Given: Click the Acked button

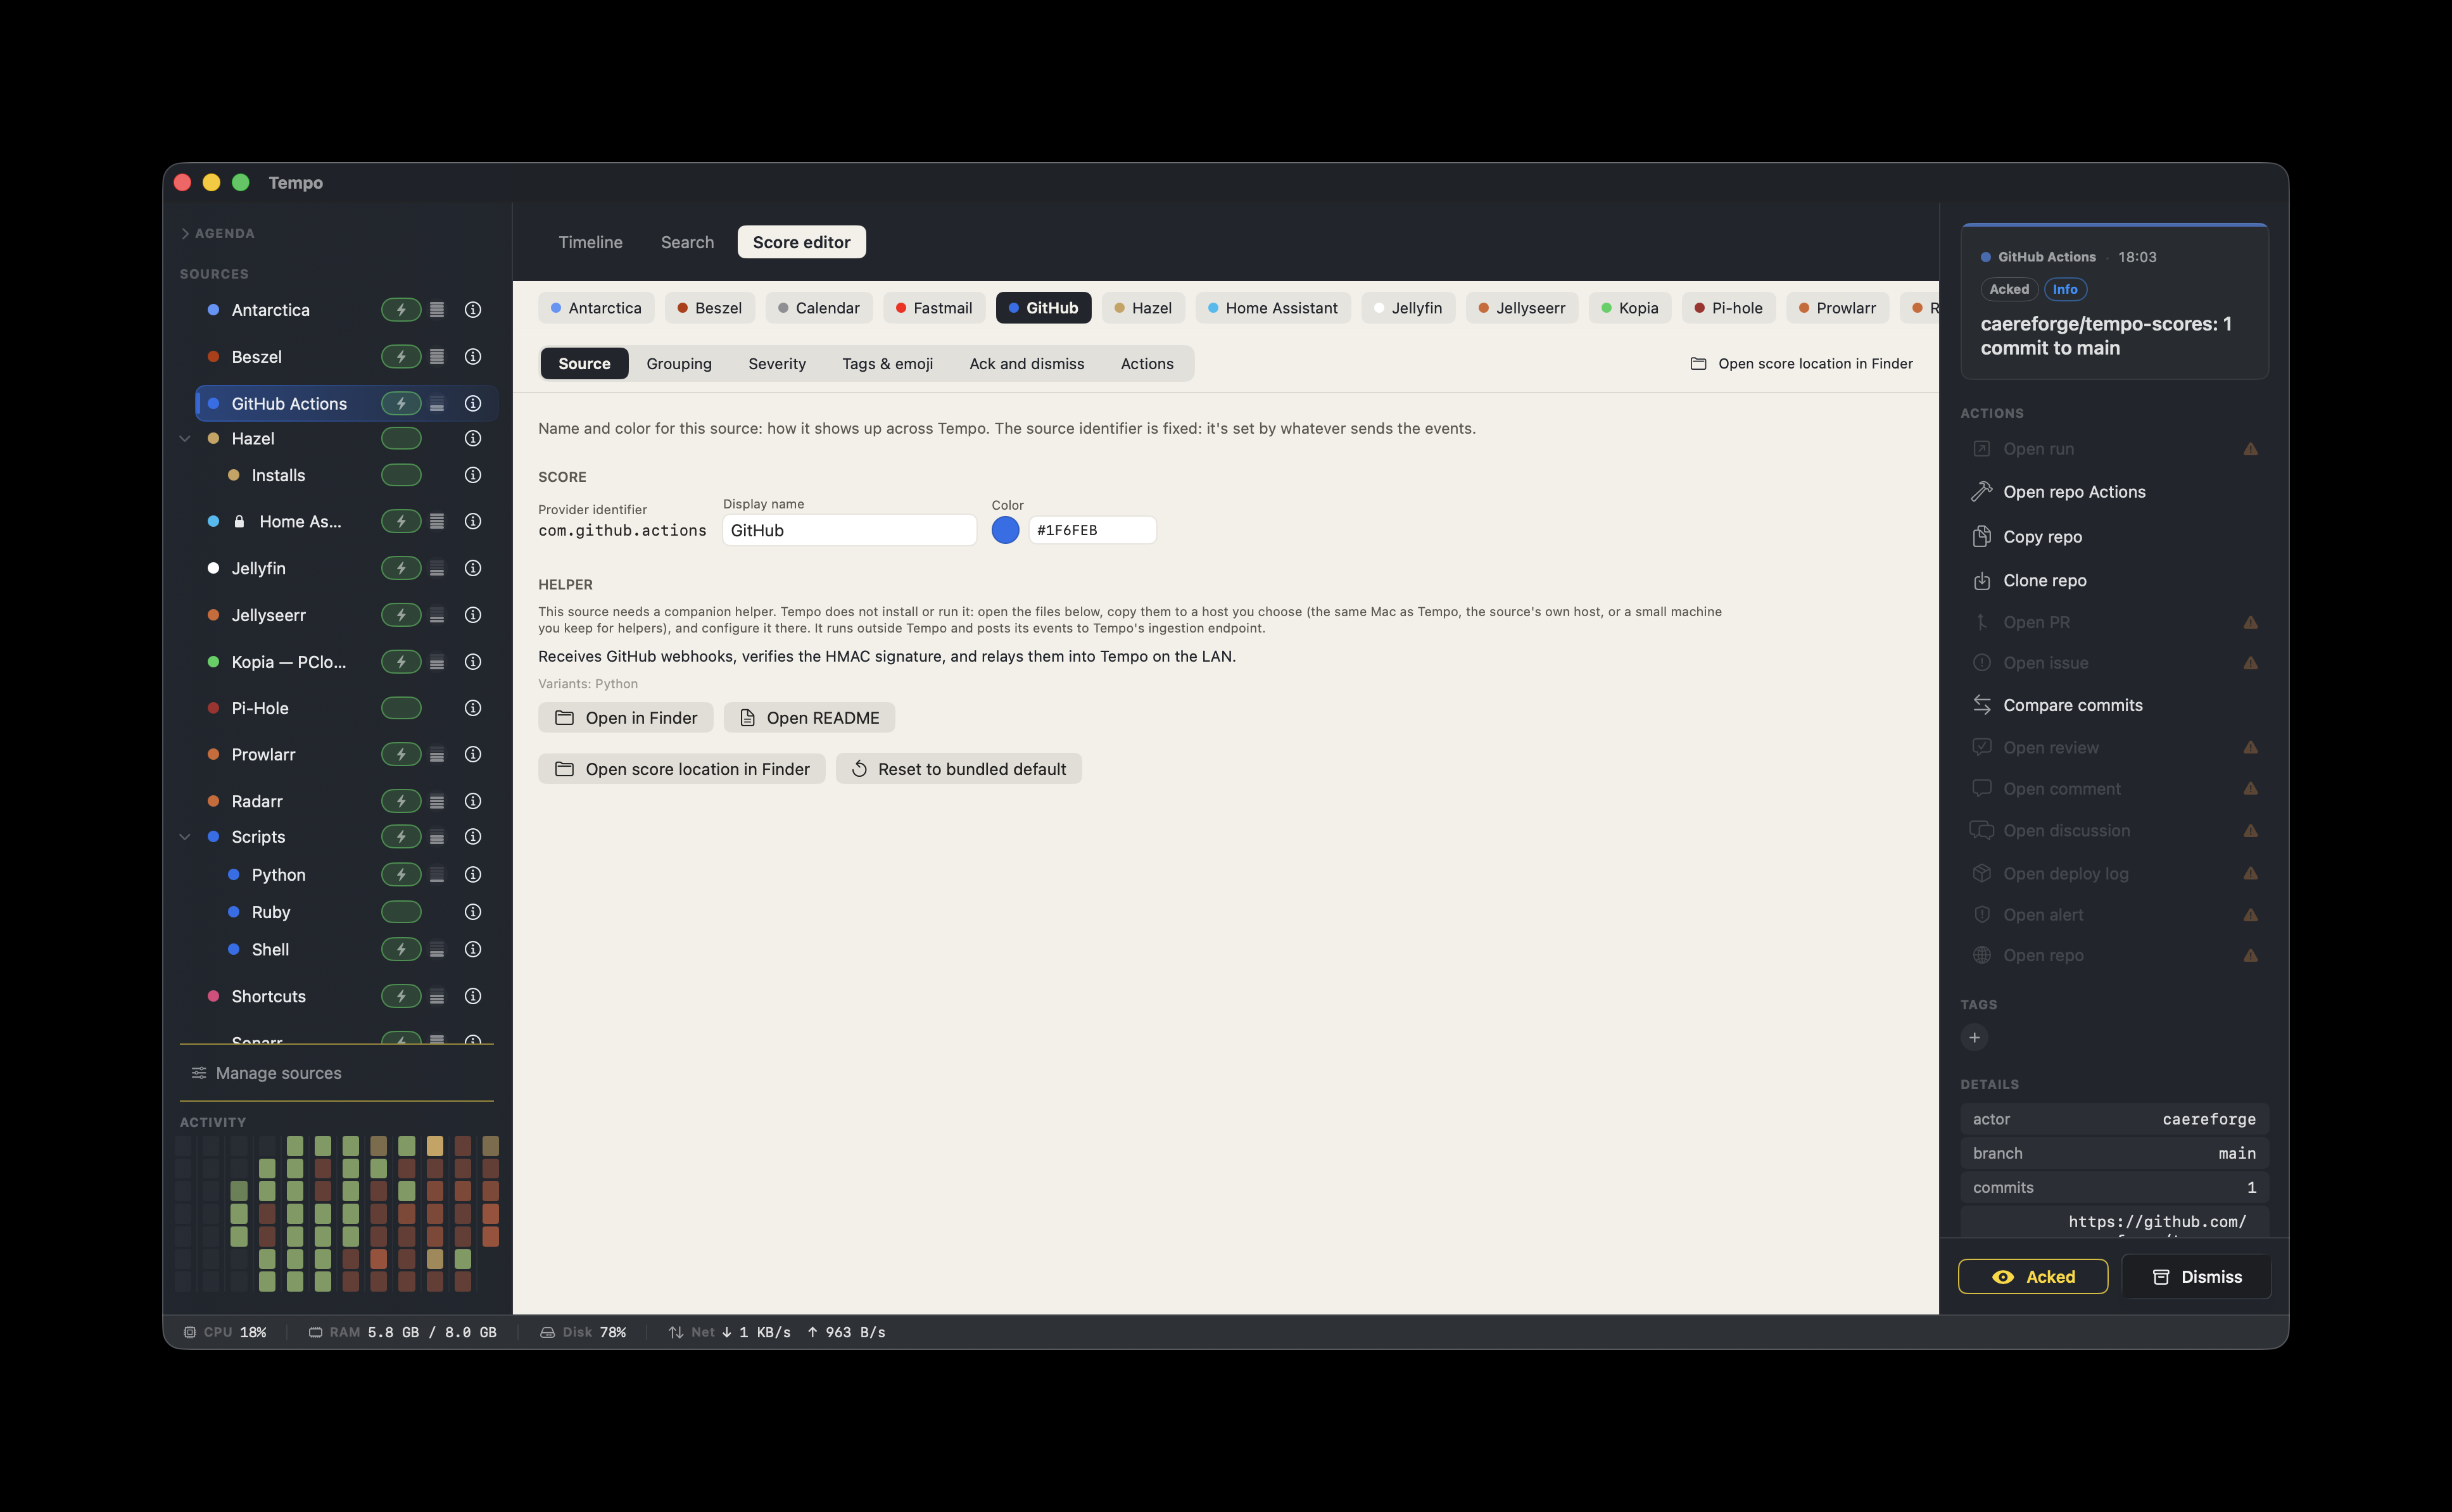Looking at the screenshot, I should point(2032,1277).
